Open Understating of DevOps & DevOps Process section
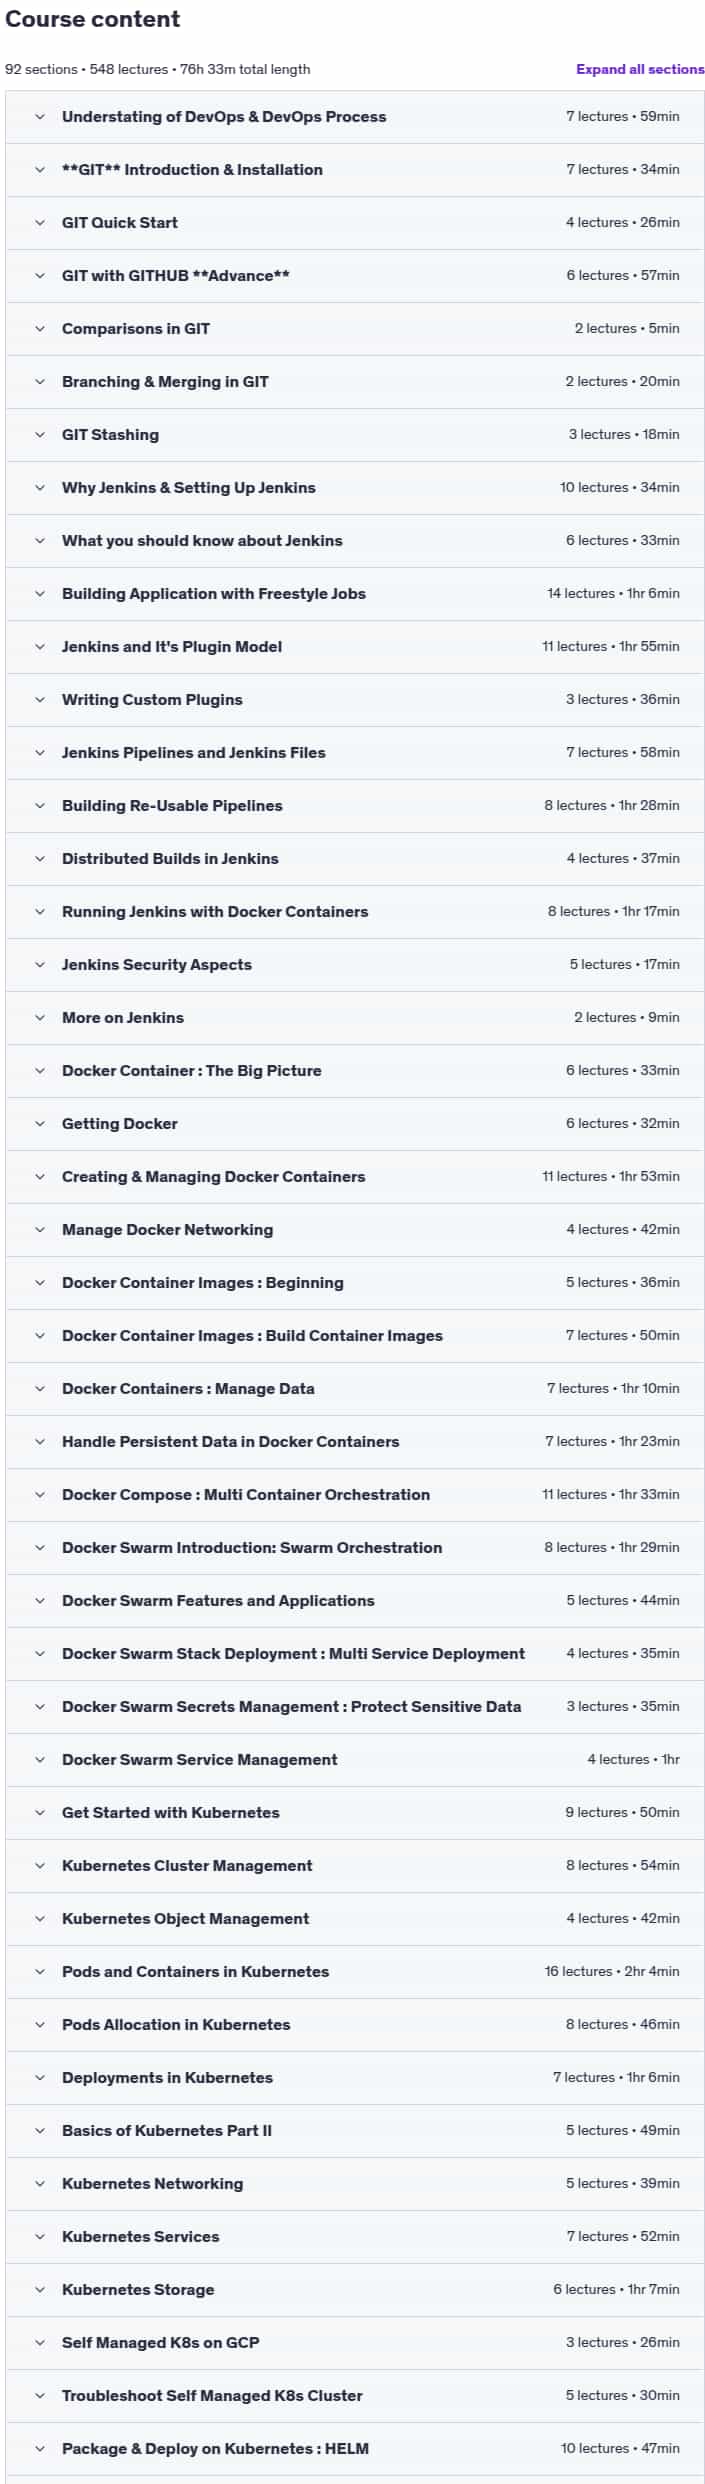The width and height of the screenshot is (705, 2484). (355, 117)
